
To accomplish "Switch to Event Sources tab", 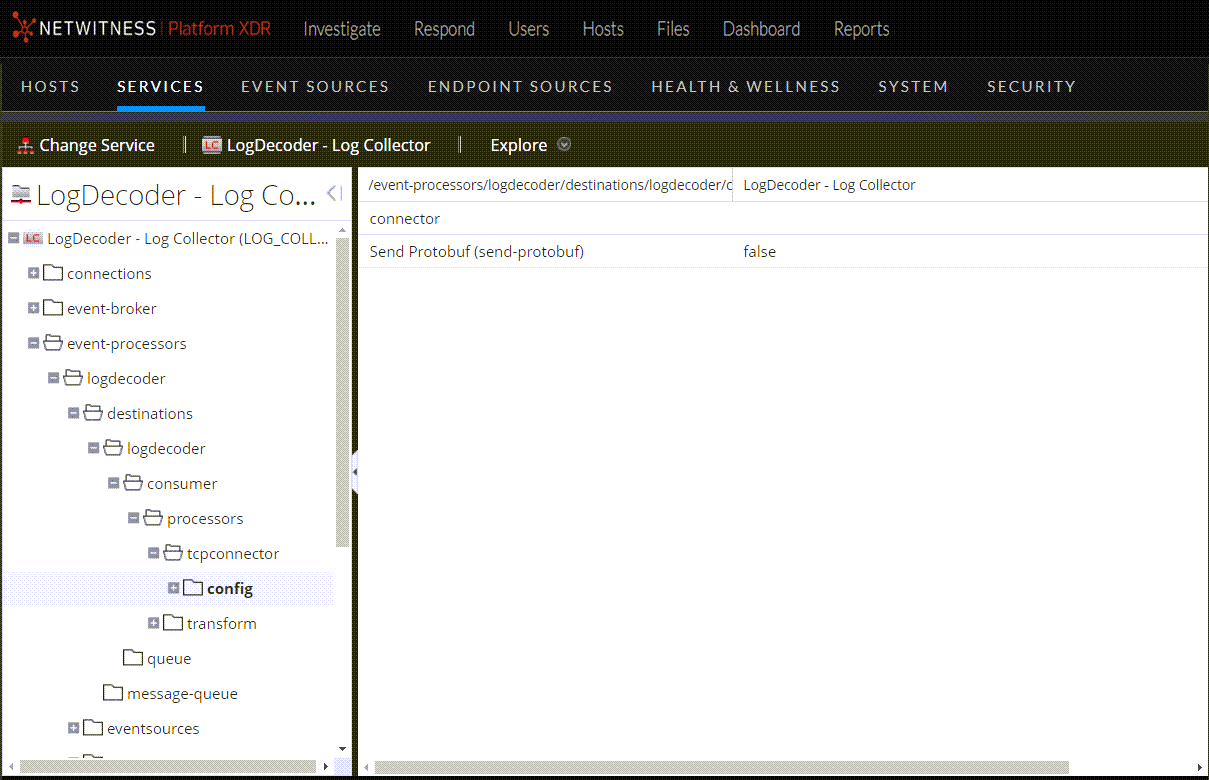I will click(x=315, y=87).
